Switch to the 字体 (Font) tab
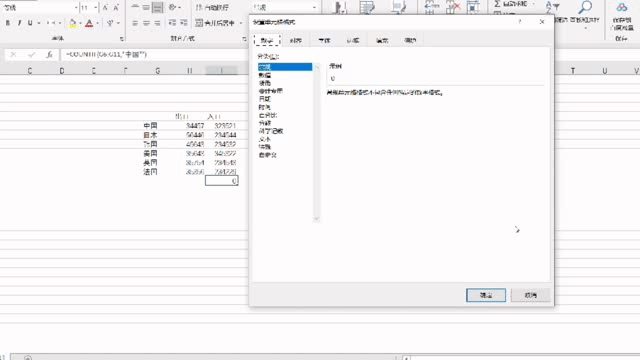The height and width of the screenshot is (360, 640). 324,40
